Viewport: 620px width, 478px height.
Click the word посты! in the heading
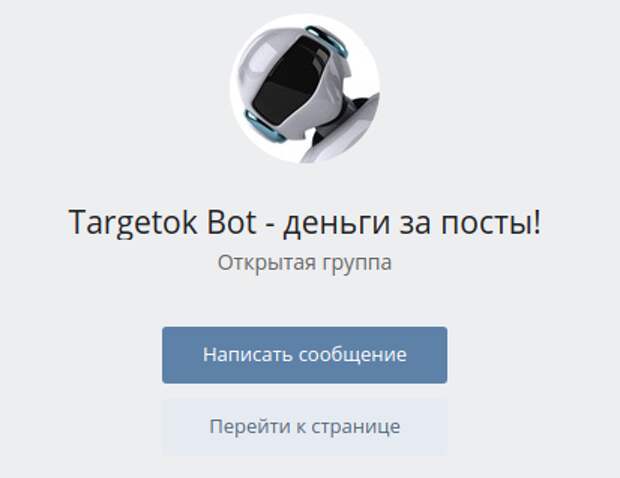[x=491, y=222]
